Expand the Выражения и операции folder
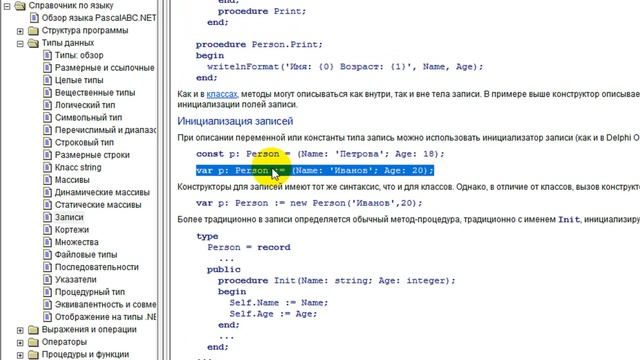640x360 pixels. tap(20, 330)
